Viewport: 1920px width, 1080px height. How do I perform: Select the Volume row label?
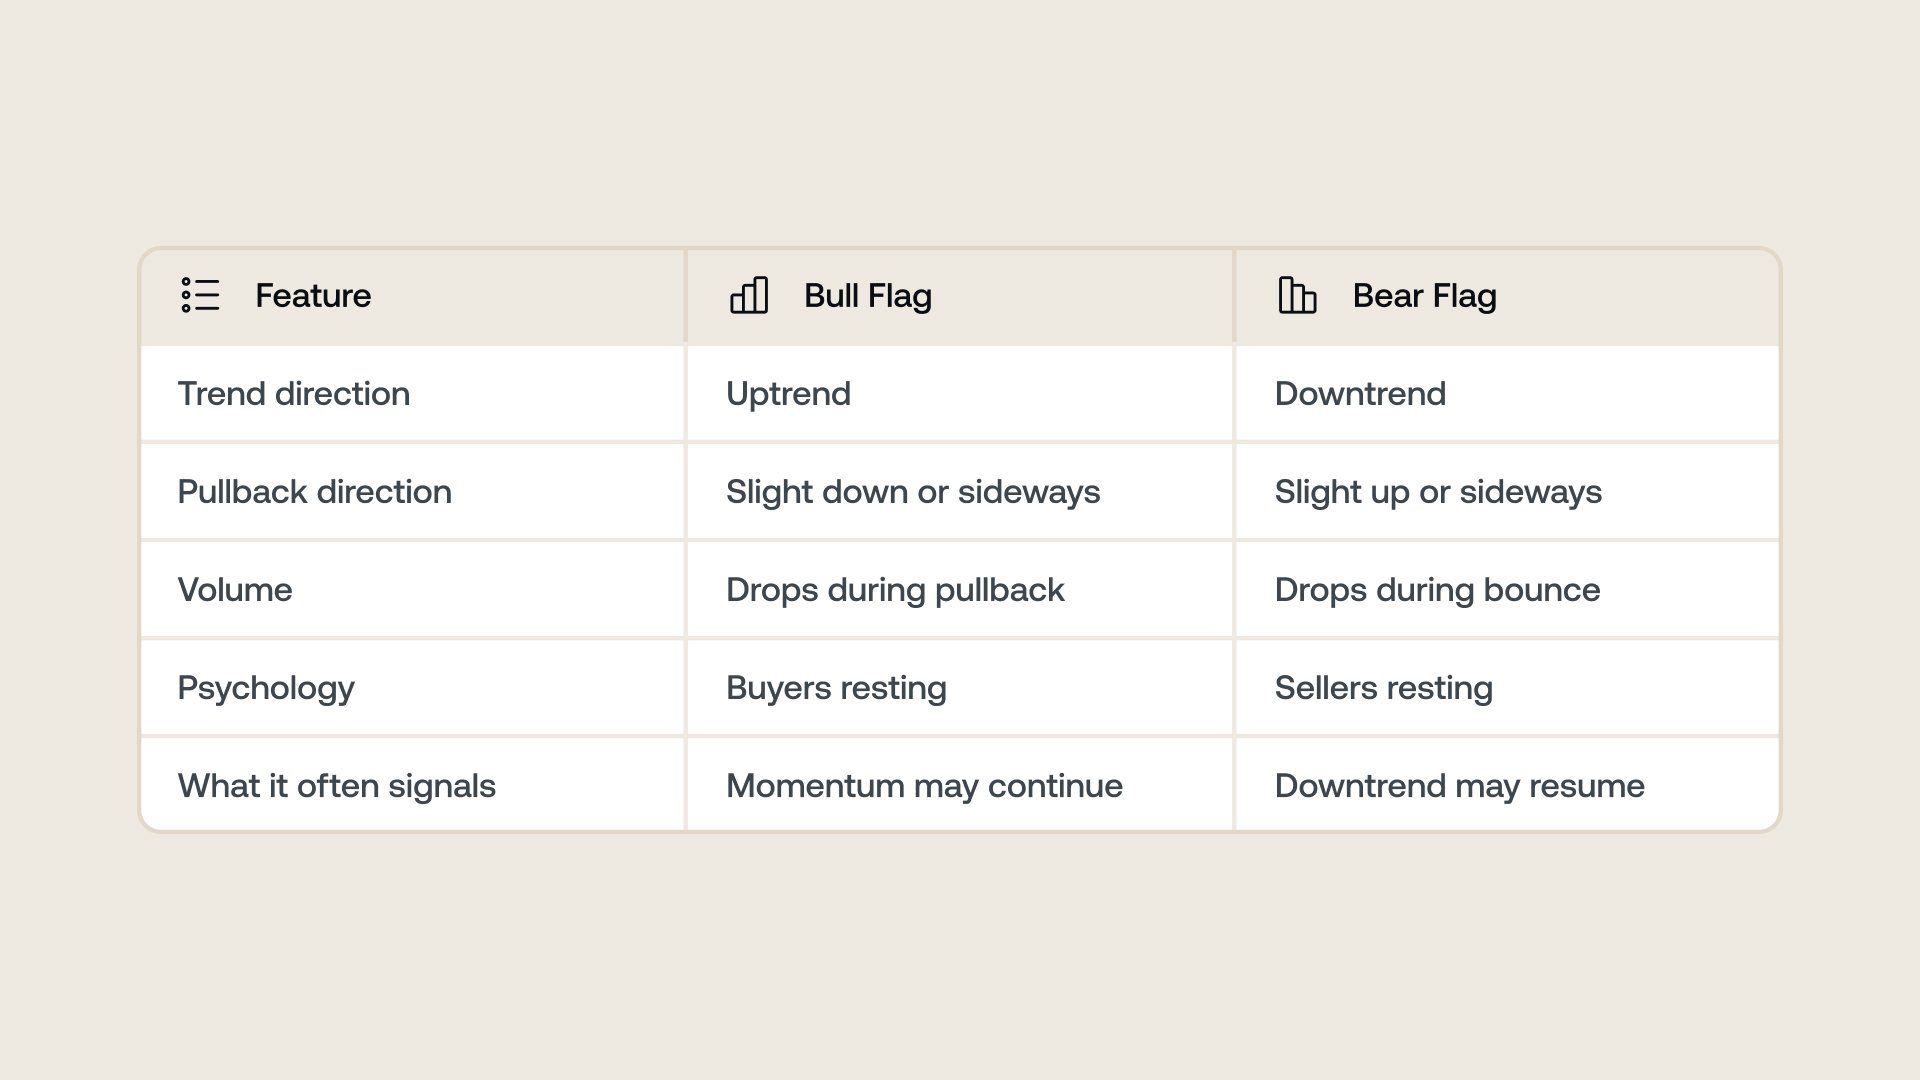click(x=235, y=589)
